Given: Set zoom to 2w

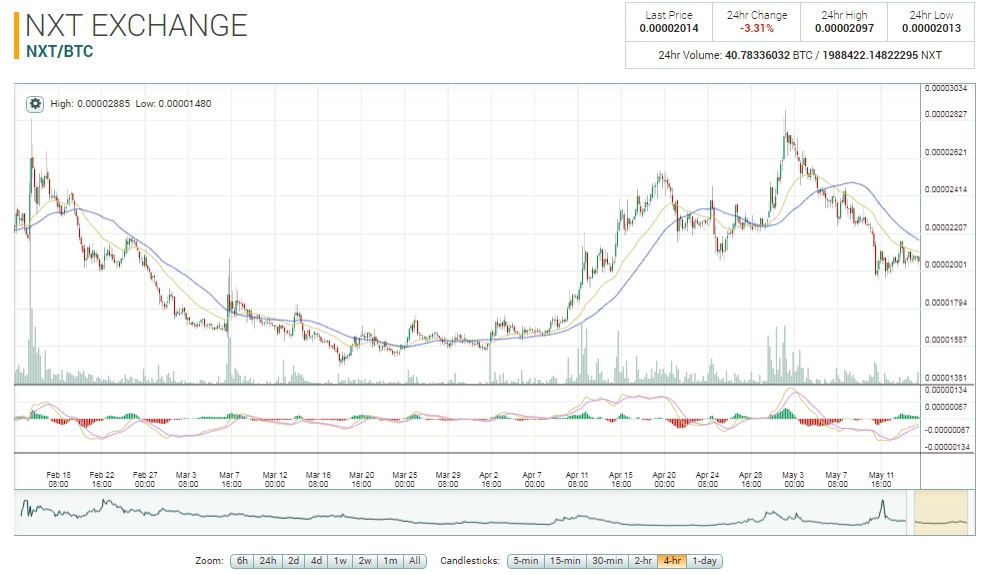Looking at the screenshot, I should (x=365, y=561).
